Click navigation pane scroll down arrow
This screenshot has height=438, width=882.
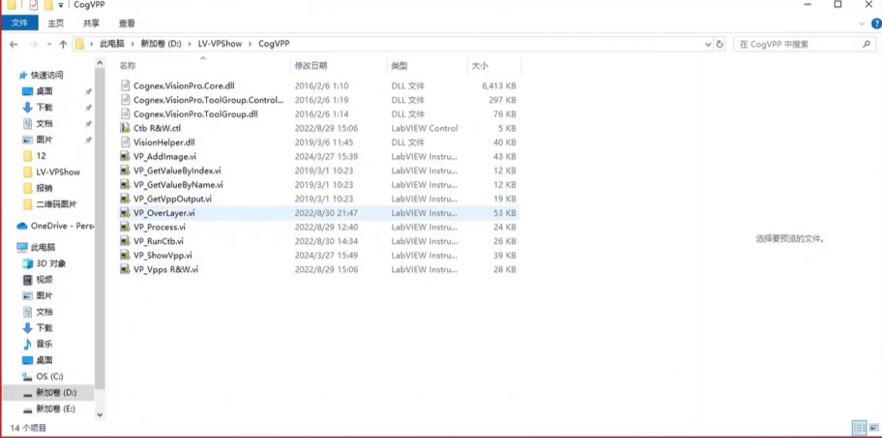coord(100,415)
